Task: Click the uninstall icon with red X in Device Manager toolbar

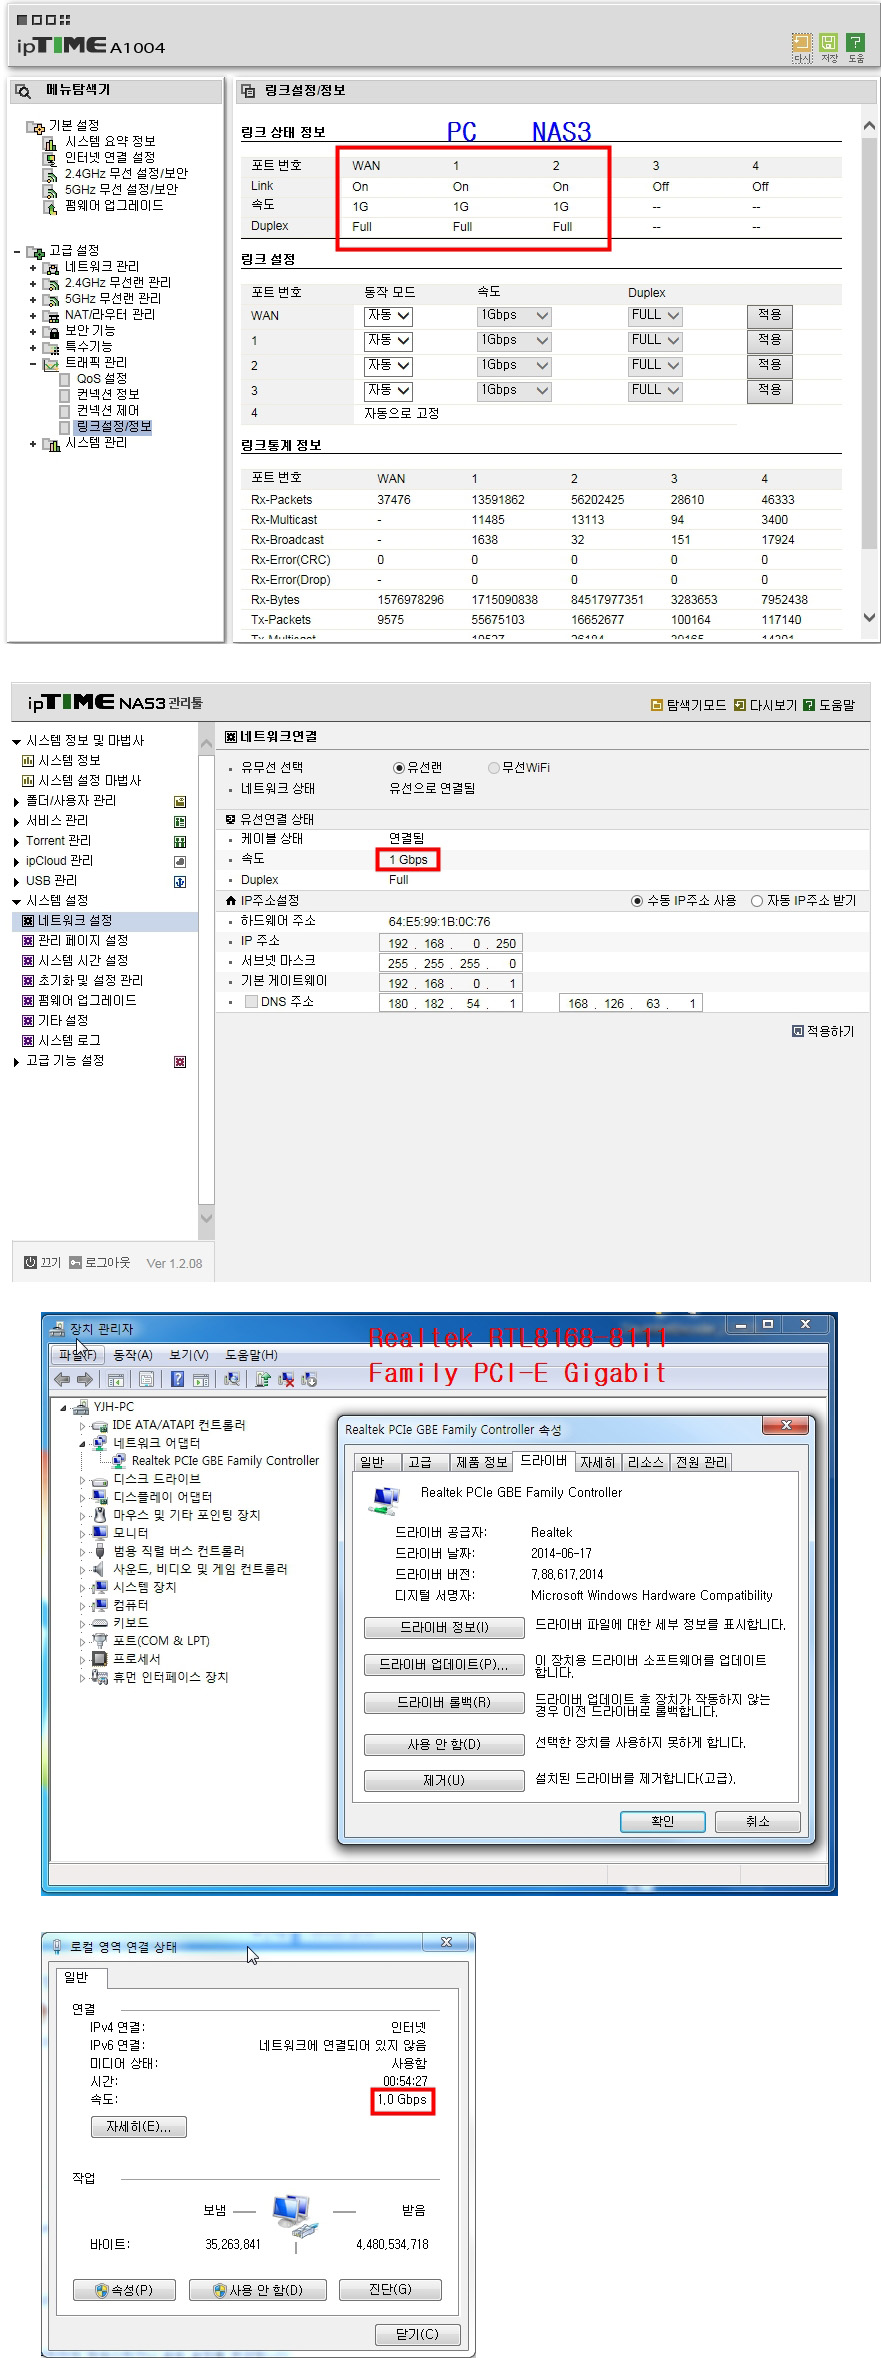Action: pyautogui.click(x=286, y=1380)
